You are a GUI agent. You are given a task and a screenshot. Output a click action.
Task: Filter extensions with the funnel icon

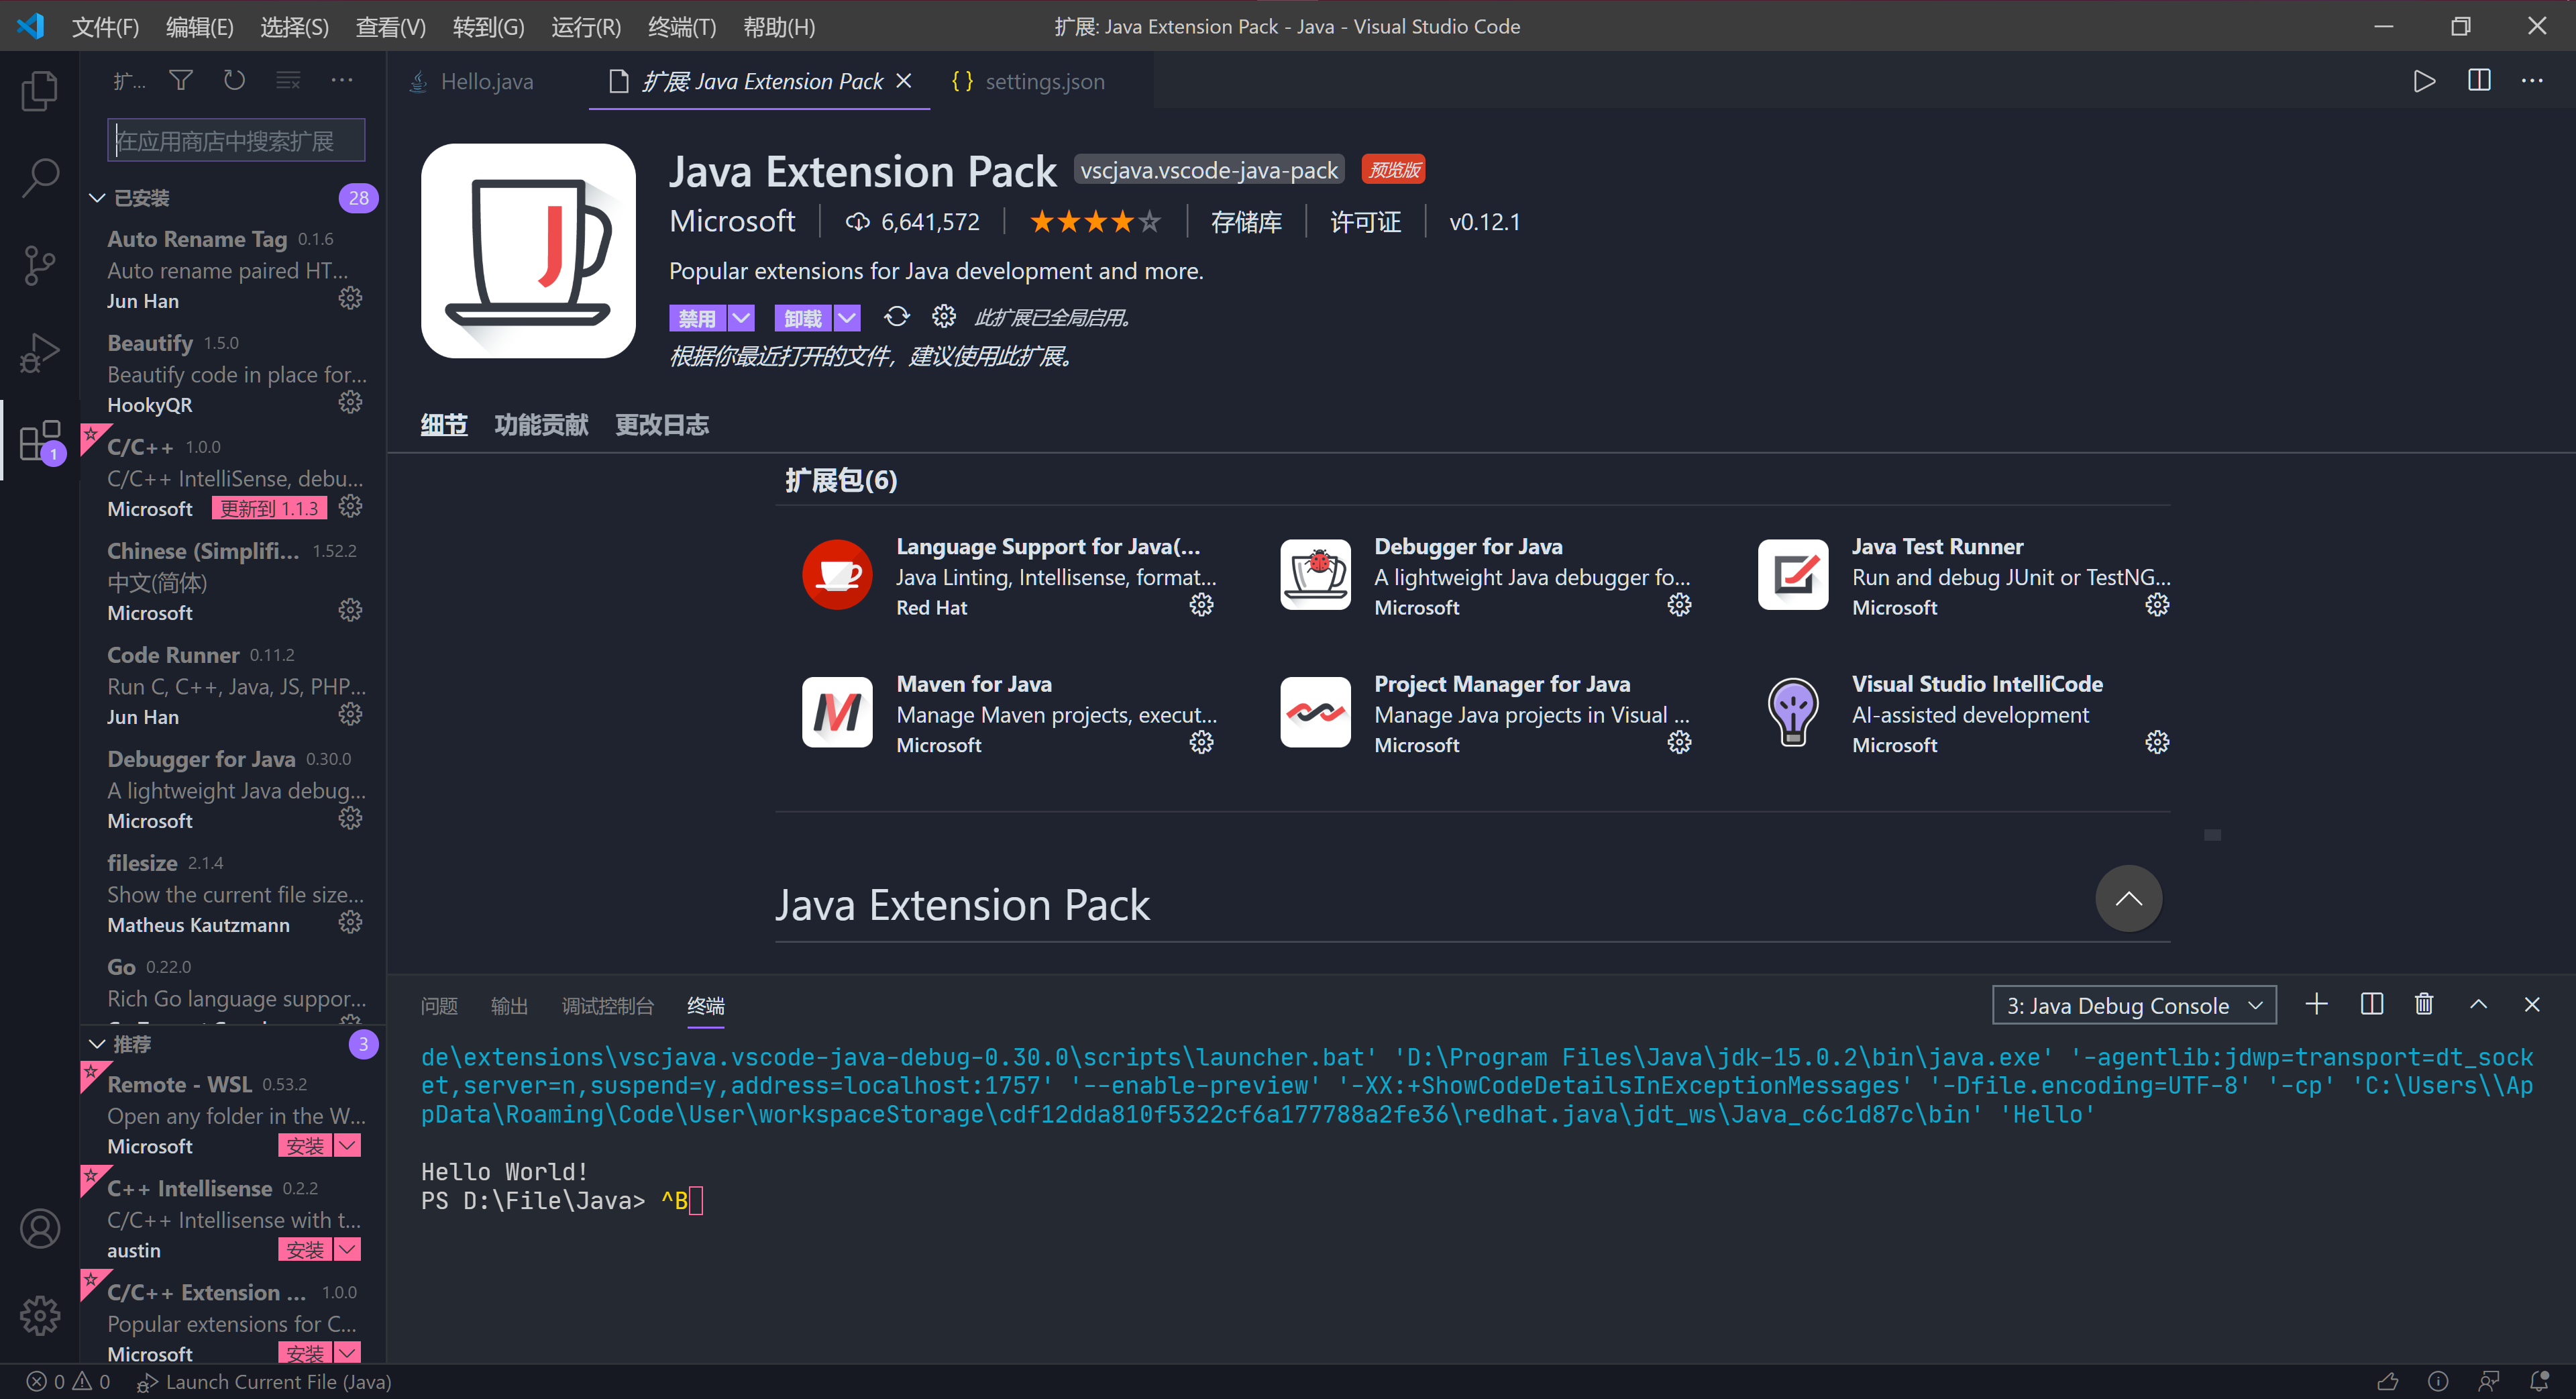coord(181,80)
